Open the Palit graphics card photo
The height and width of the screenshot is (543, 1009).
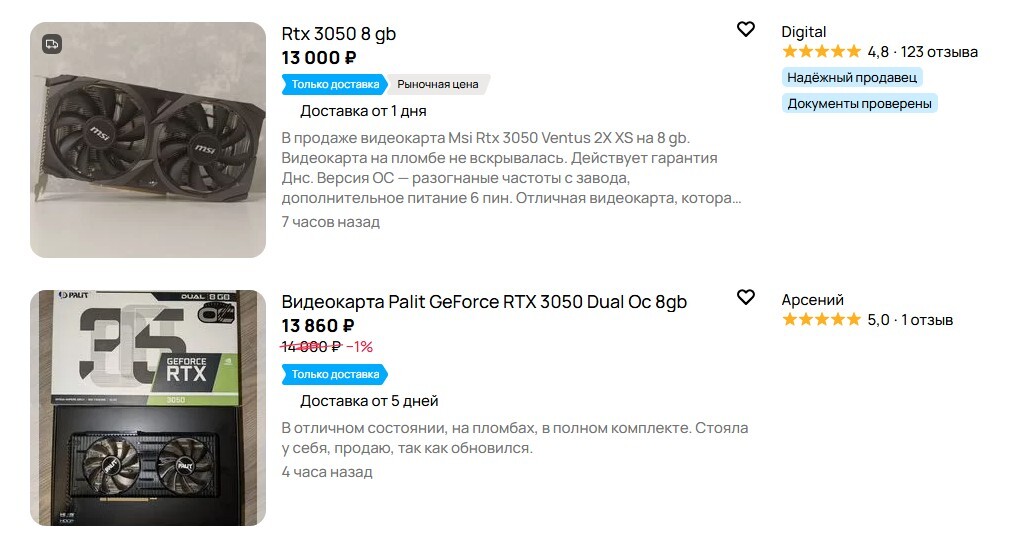point(148,408)
